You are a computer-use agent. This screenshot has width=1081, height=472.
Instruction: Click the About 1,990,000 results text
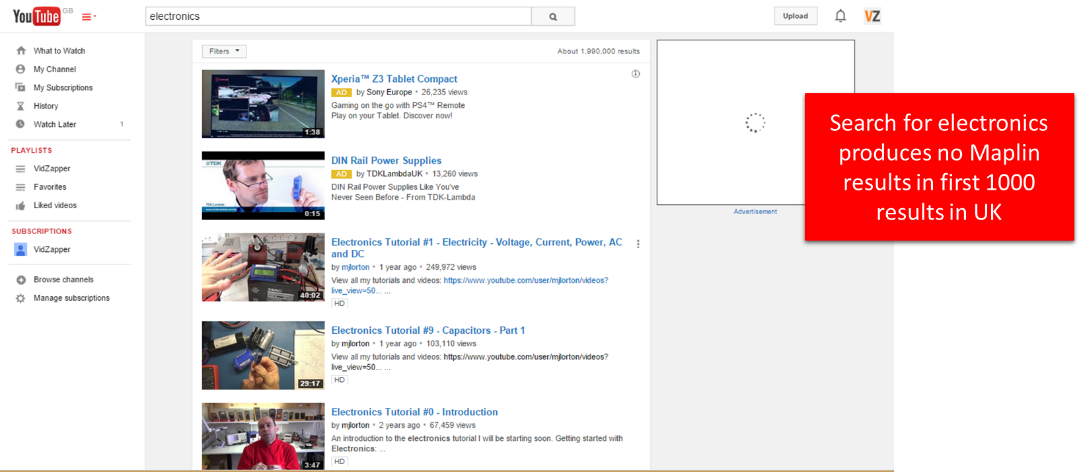[598, 51]
